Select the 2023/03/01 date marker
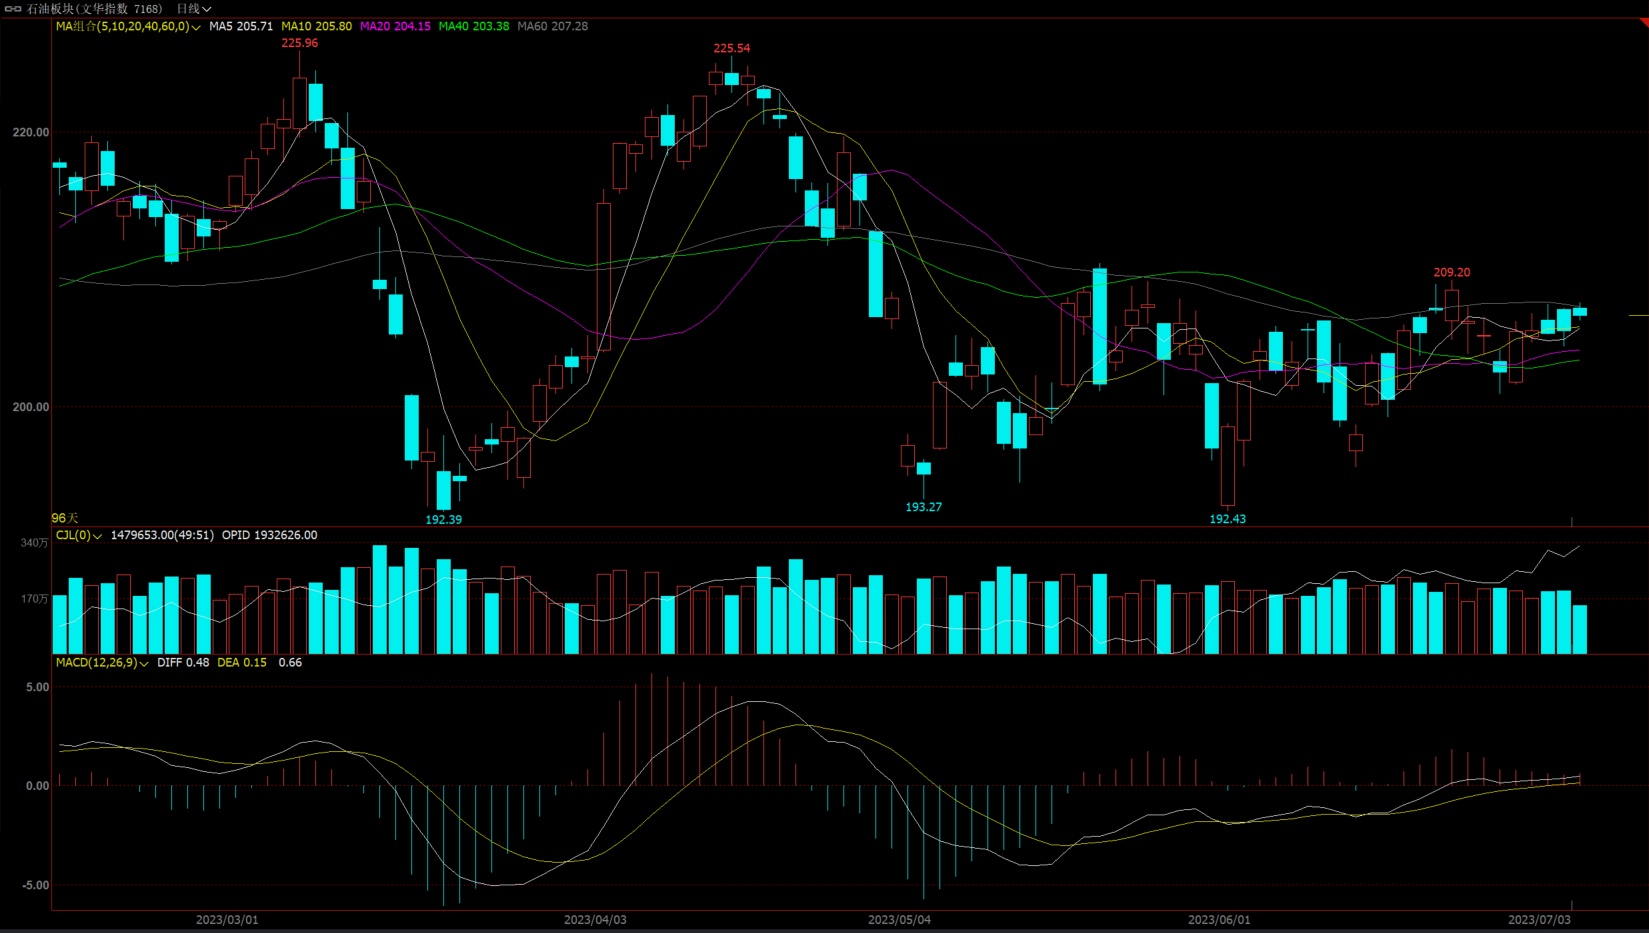The height and width of the screenshot is (933, 1649). pyautogui.click(x=227, y=920)
